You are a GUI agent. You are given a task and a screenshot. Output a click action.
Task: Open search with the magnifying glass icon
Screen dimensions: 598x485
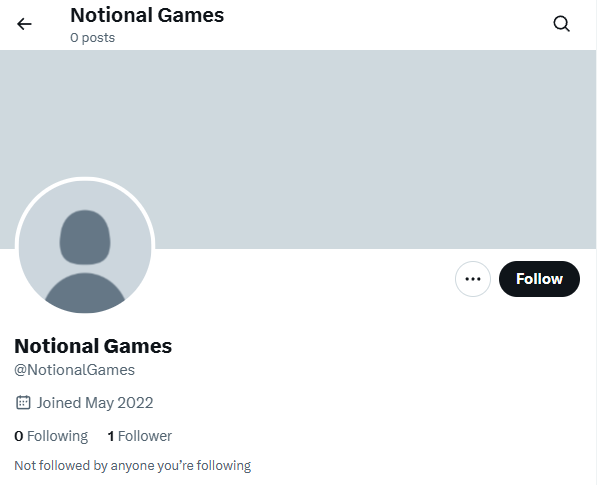[x=561, y=24]
